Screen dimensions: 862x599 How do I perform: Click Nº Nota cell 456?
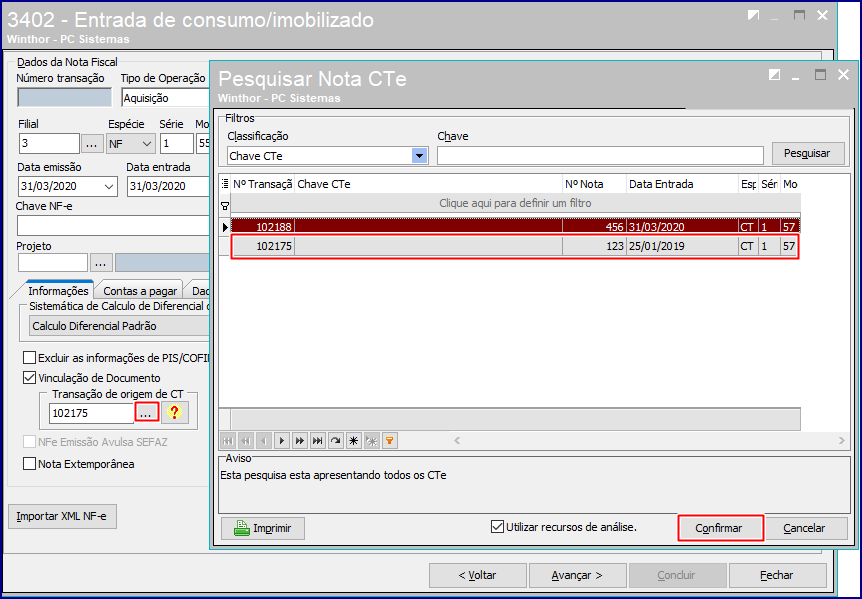(594, 226)
